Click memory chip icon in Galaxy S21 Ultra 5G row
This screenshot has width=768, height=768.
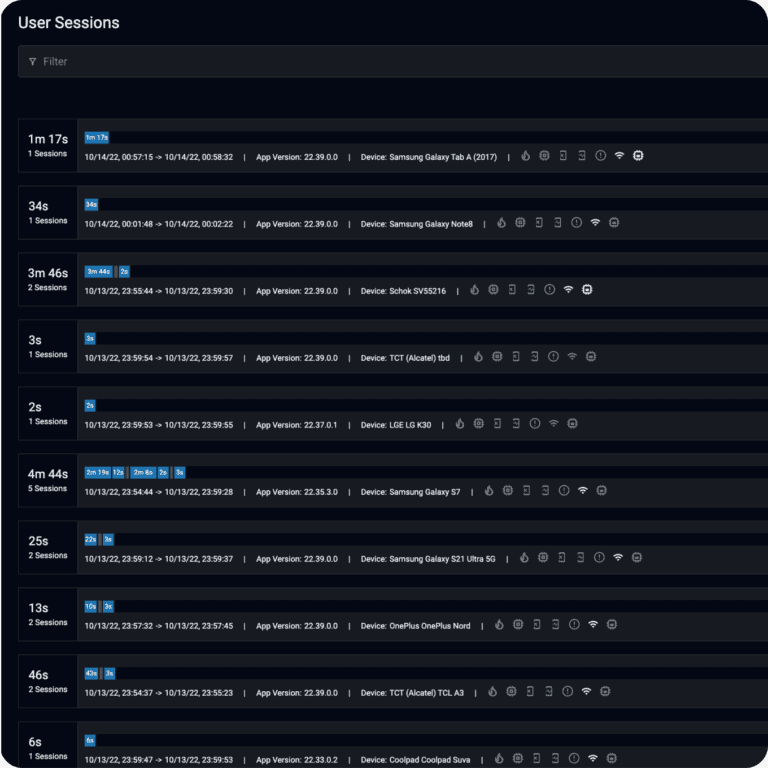pyautogui.click(x=636, y=557)
